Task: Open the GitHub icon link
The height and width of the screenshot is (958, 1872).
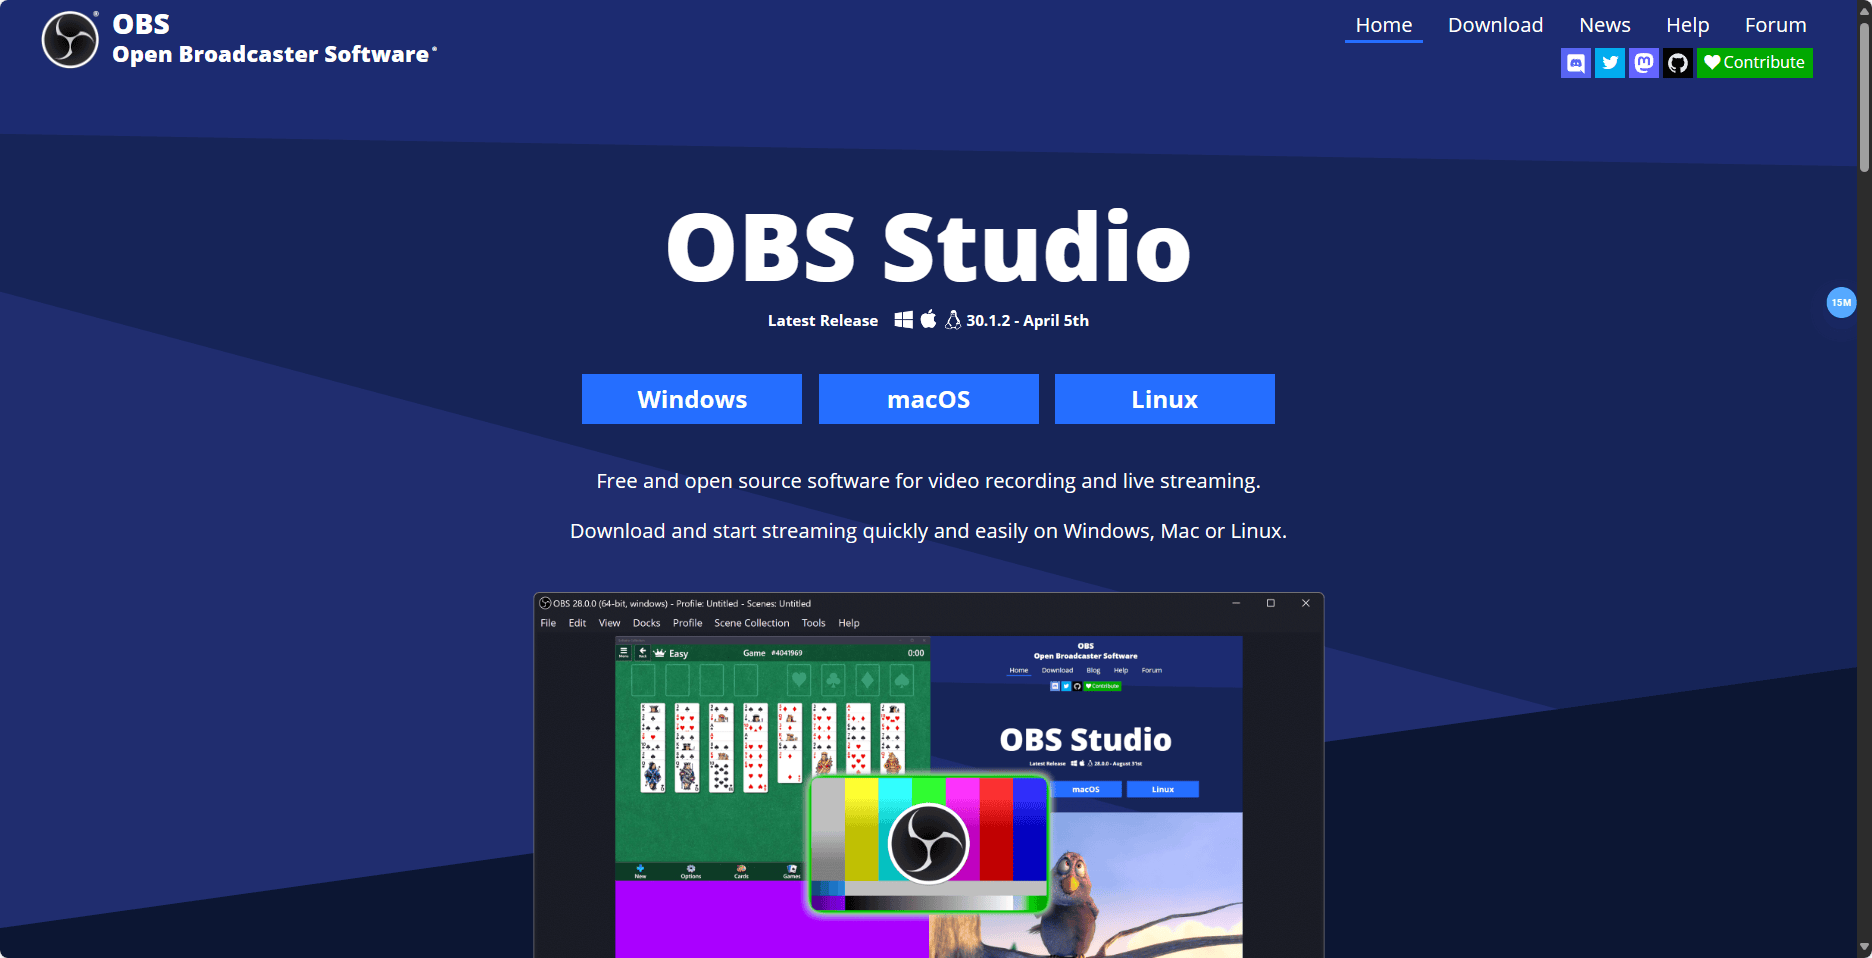Action: pyautogui.click(x=1678, y=63)
